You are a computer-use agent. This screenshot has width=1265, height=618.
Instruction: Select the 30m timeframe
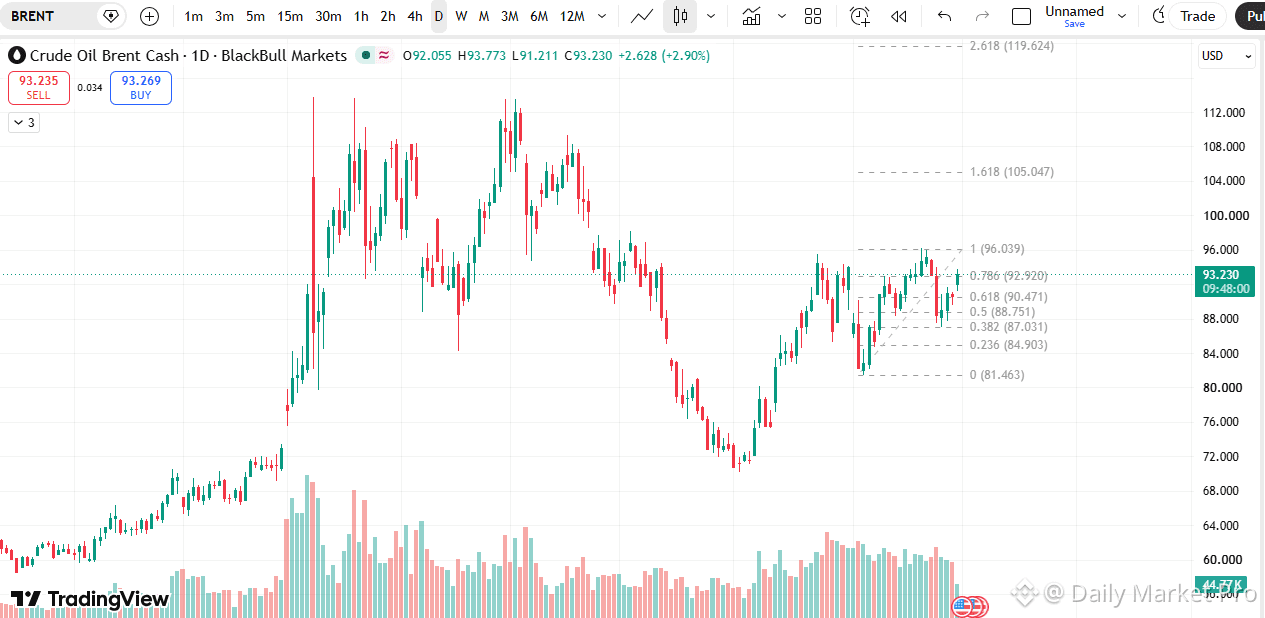328,16
